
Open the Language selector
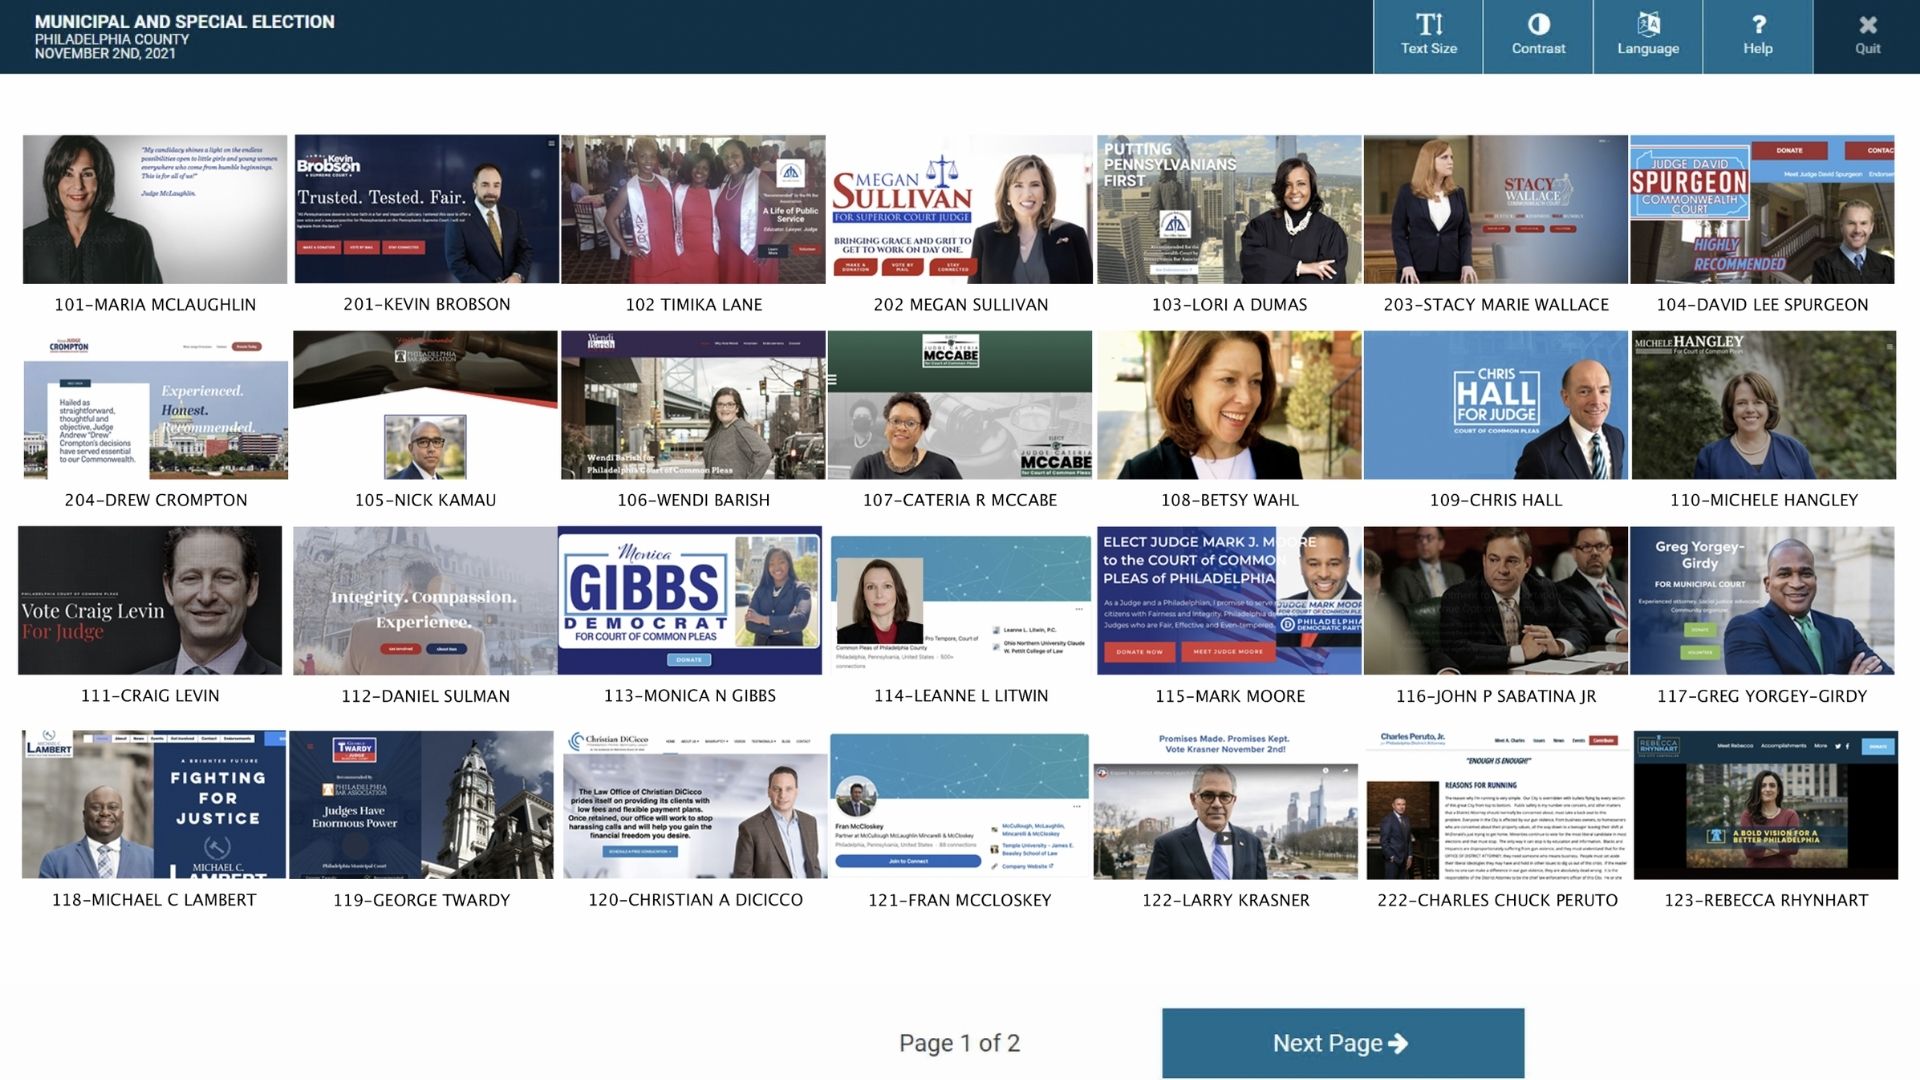pos(1648,35)
